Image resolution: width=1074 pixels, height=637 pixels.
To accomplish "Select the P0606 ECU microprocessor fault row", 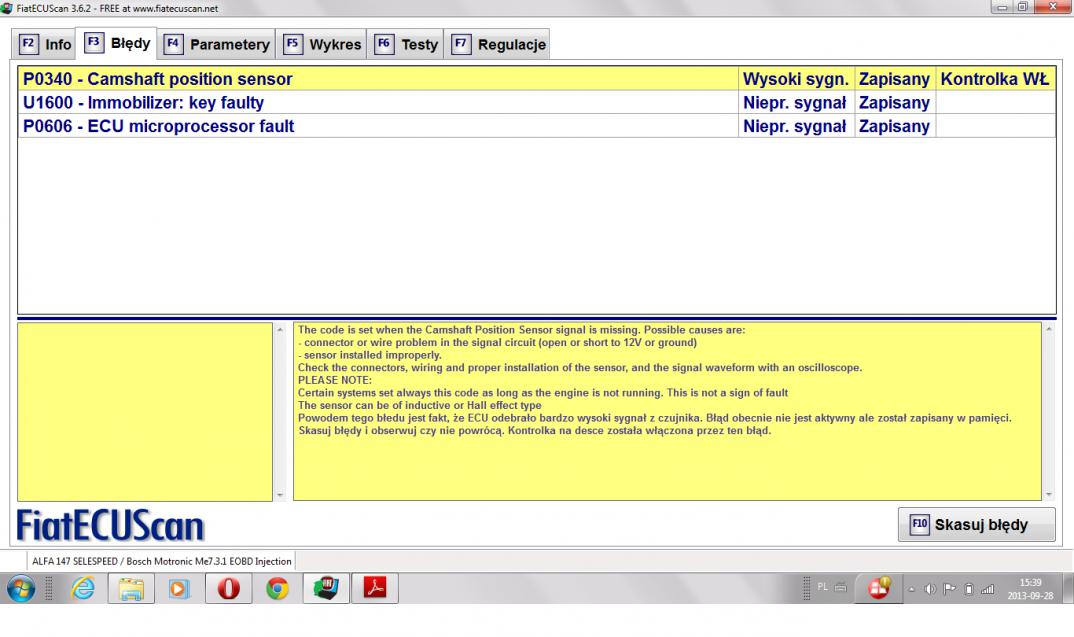I will [536, 126].
